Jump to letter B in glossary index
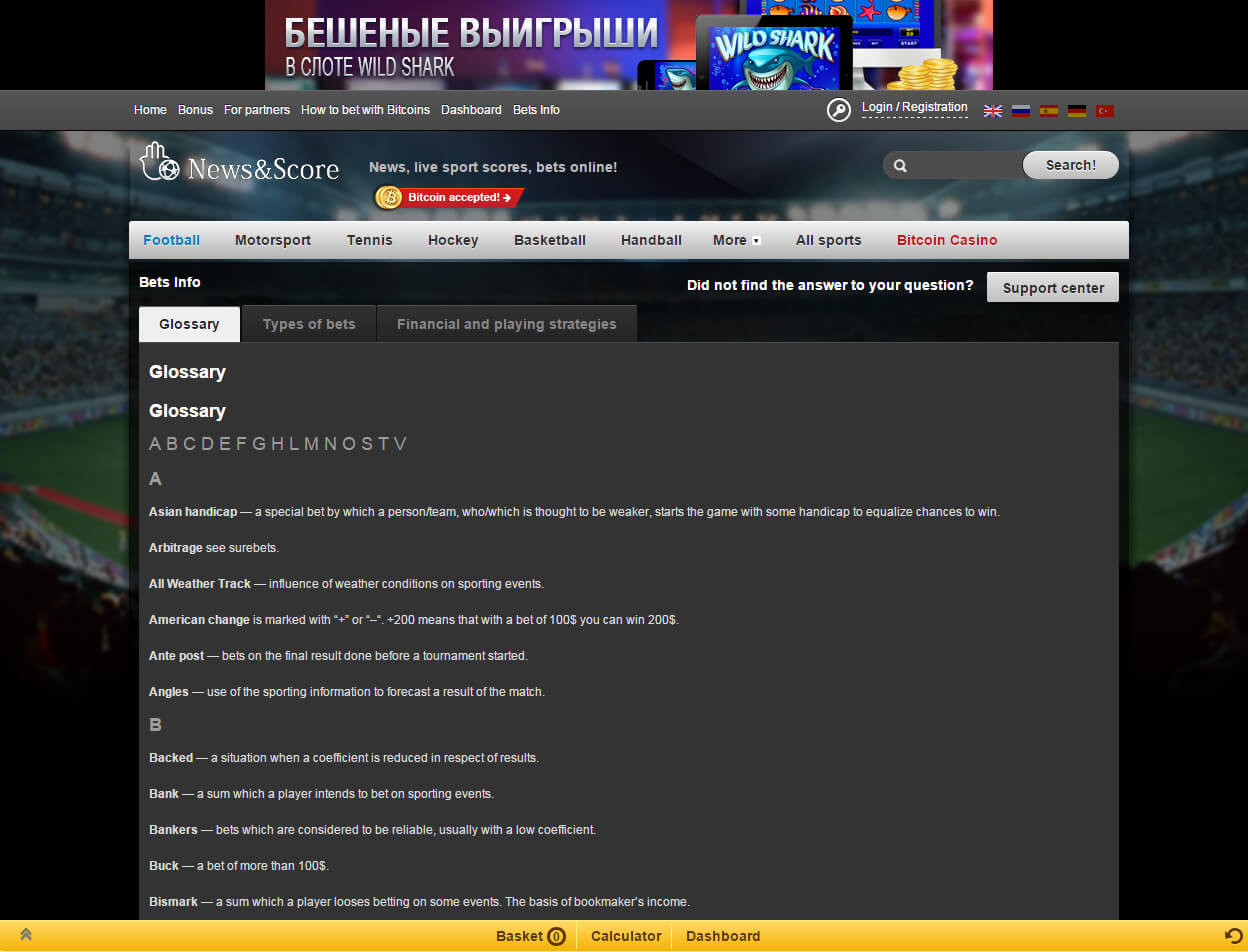This screenshot has width=1248, height=952. point(173,444)
